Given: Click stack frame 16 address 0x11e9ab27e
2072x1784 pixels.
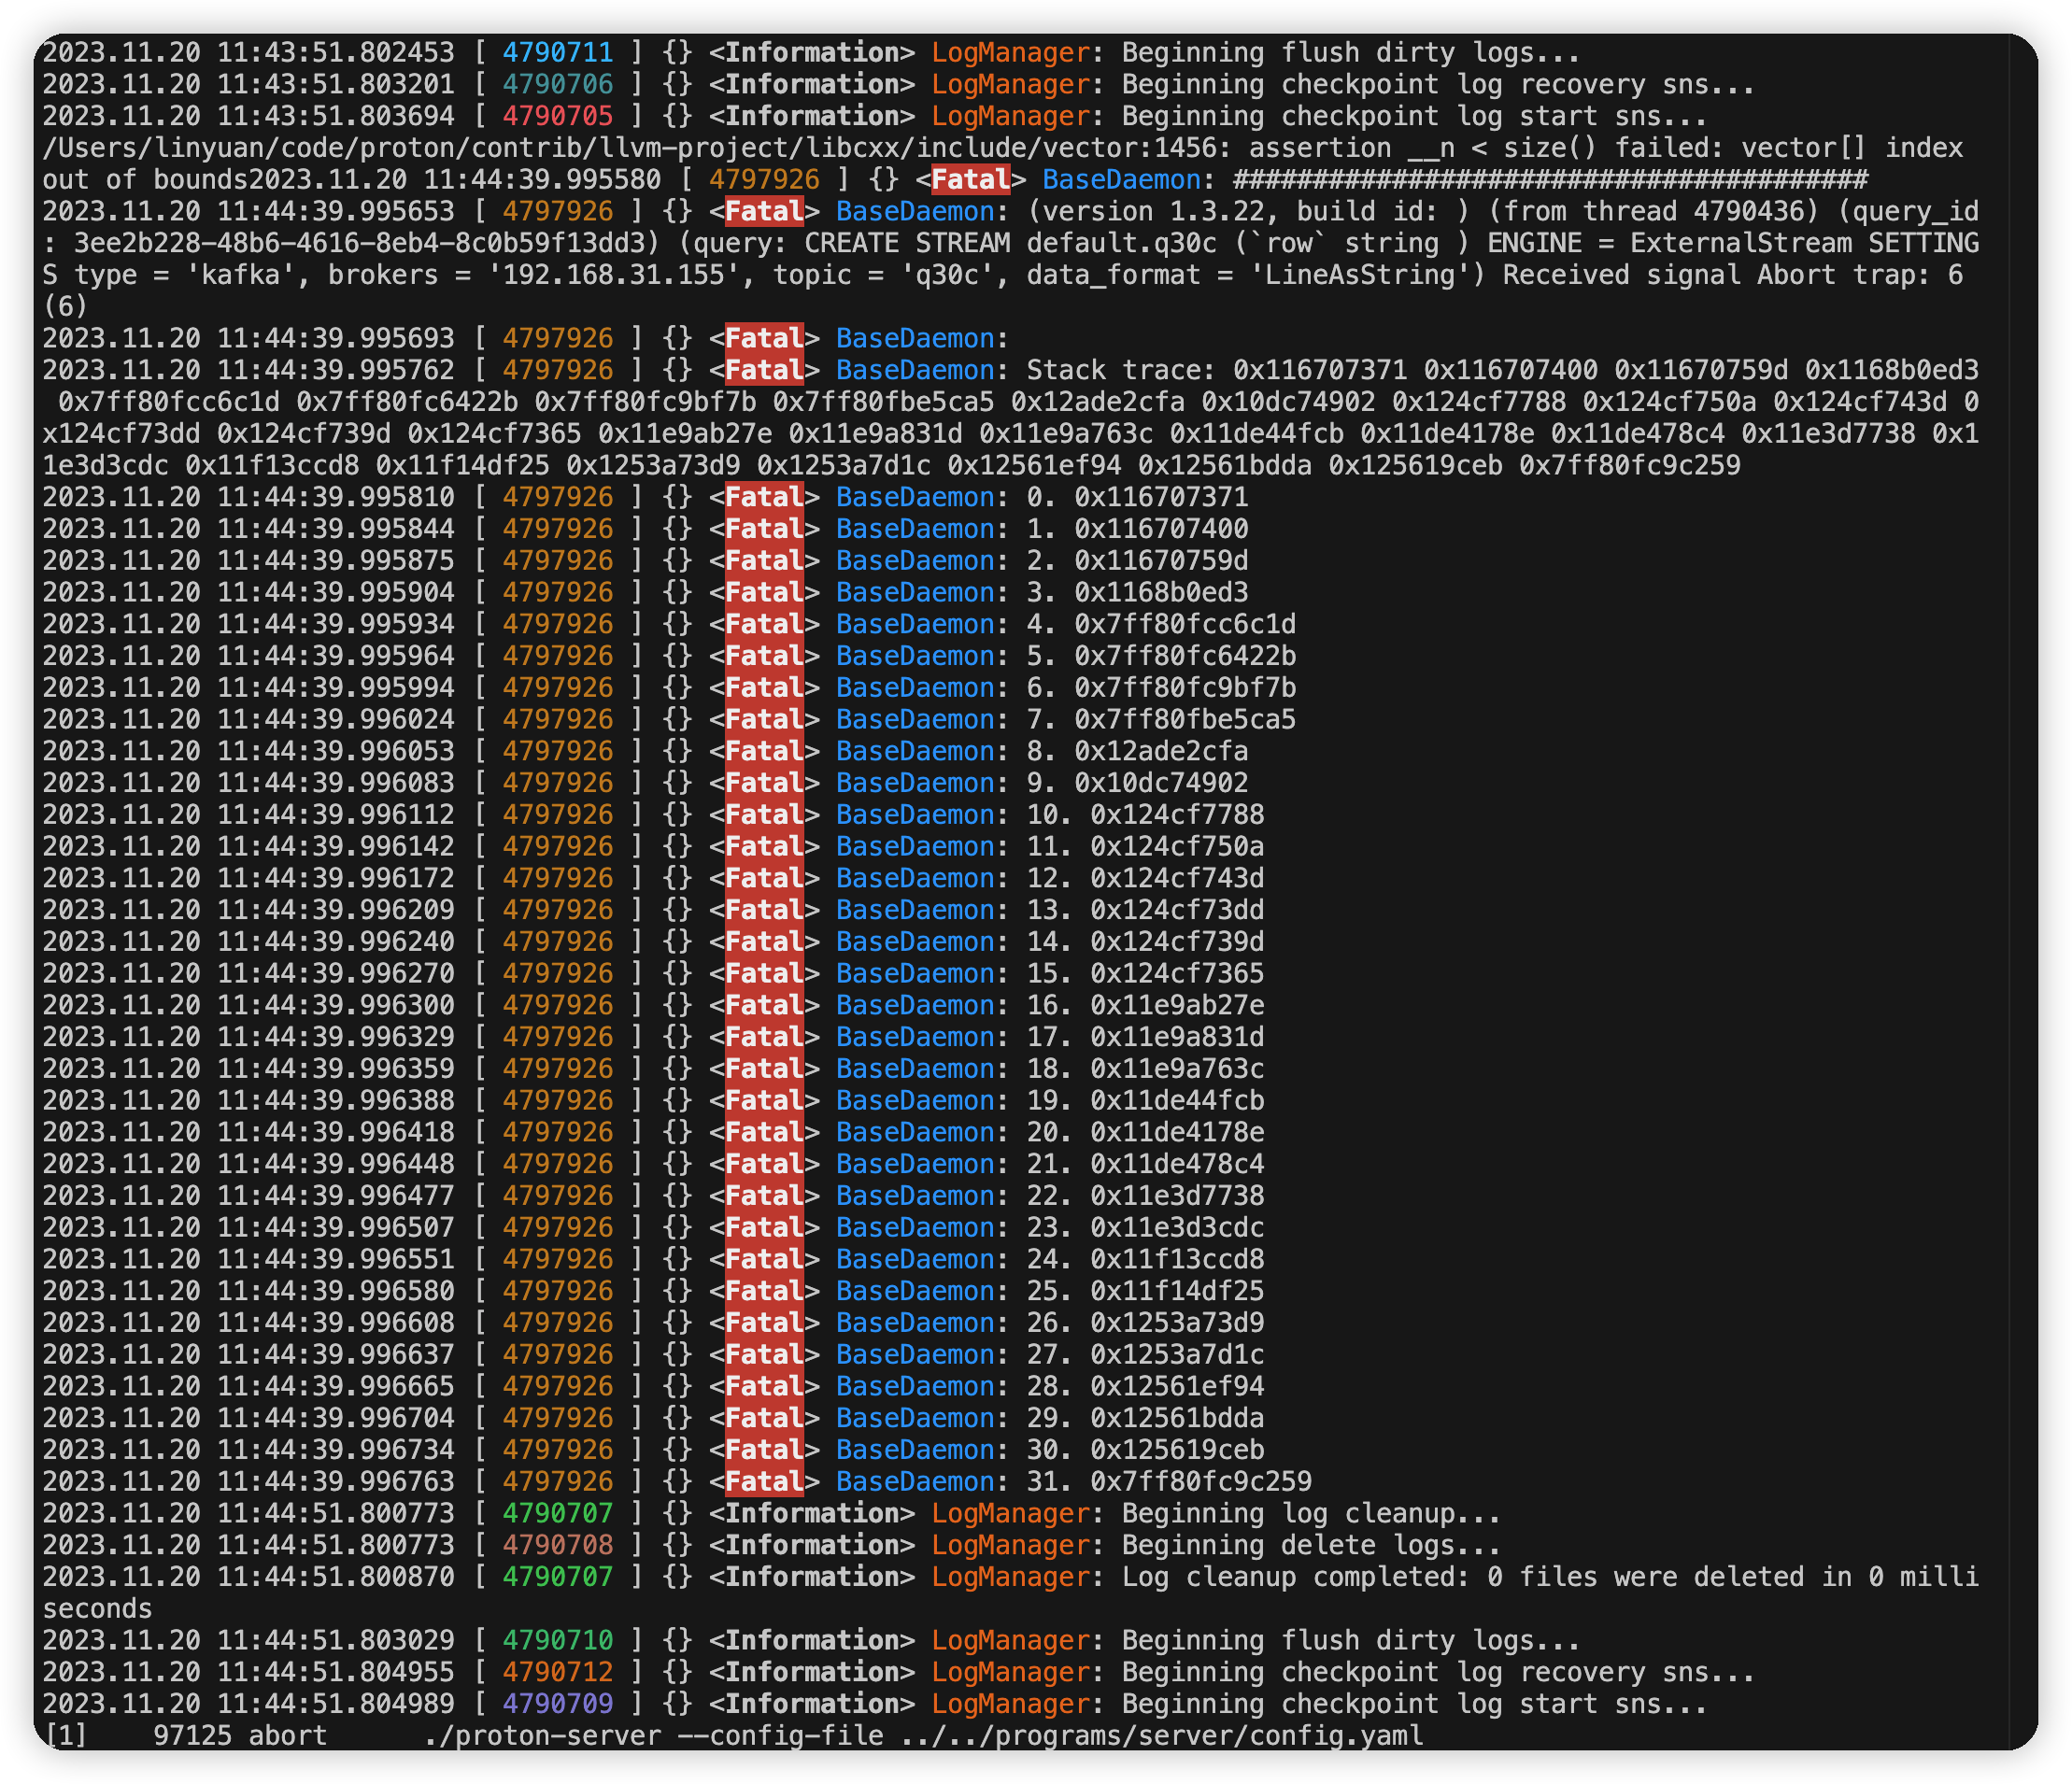Looking at the screenshot, I should click(x=1177, y=1005).
